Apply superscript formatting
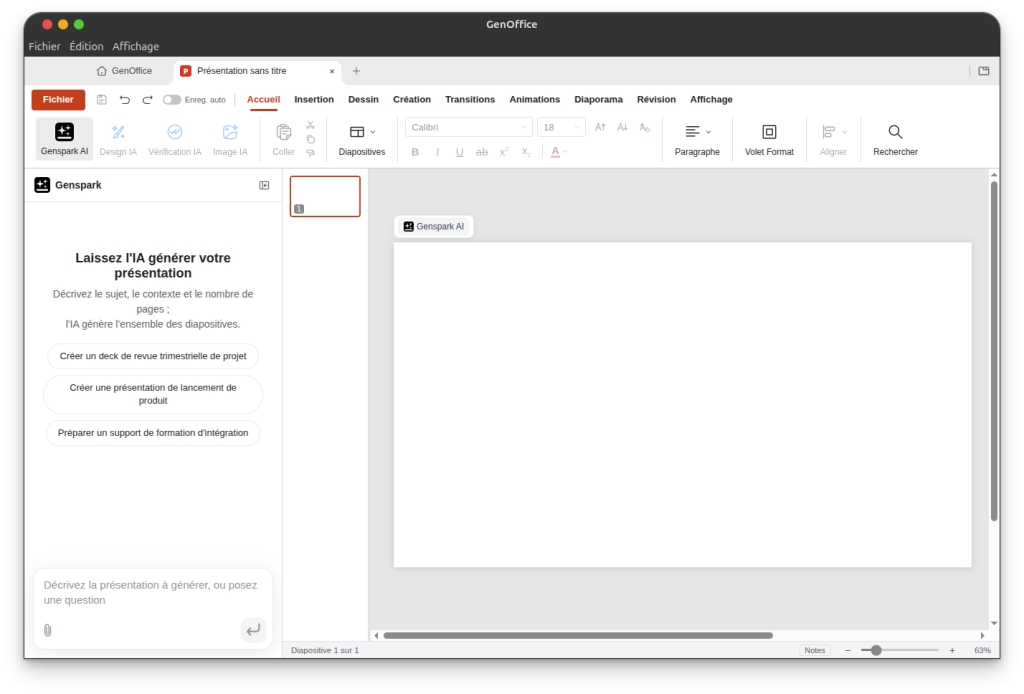 [x=504, y=152]
